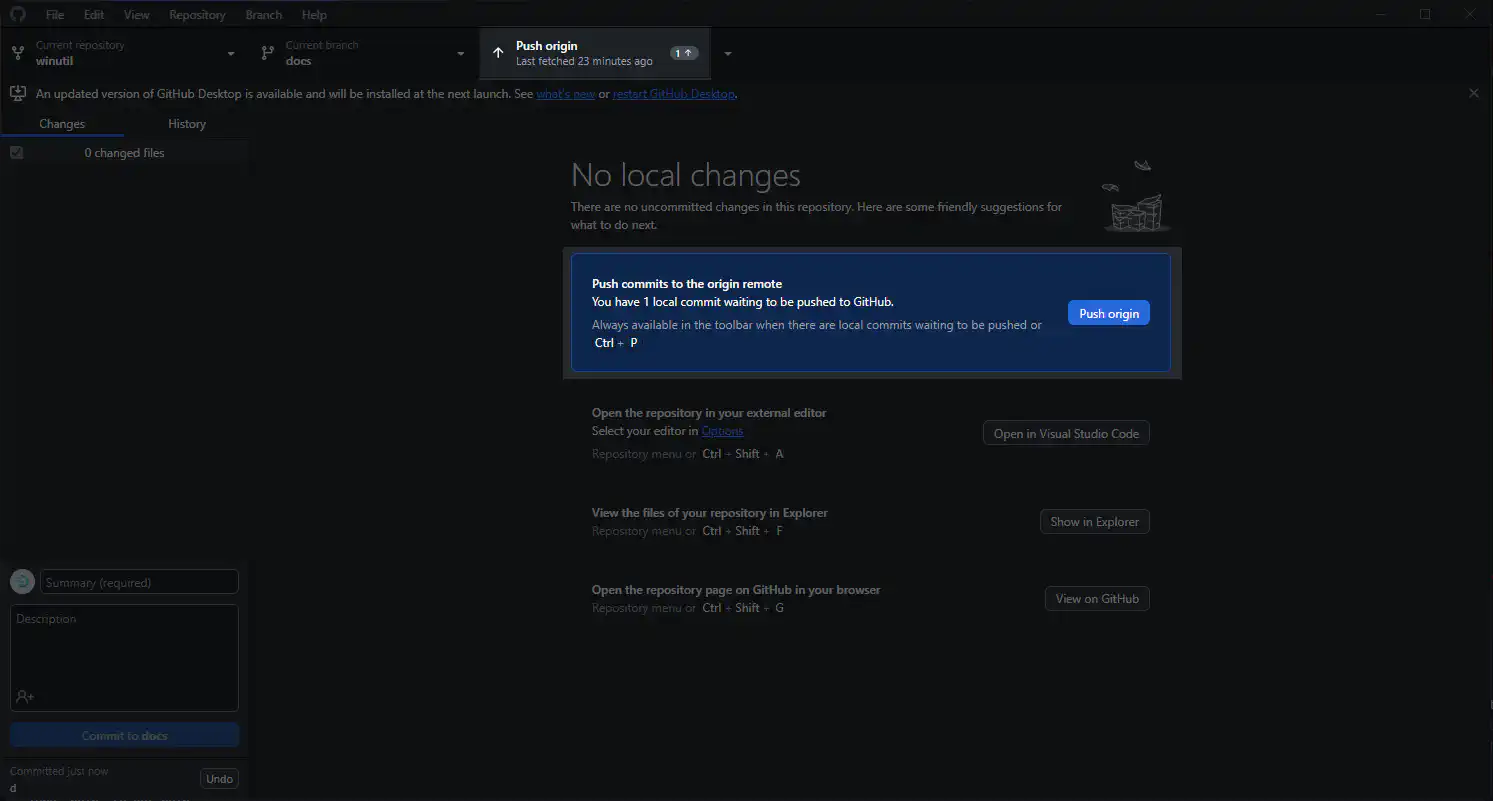Open the Repository menu
This screenshot has height=801, width=1493.
197,15
